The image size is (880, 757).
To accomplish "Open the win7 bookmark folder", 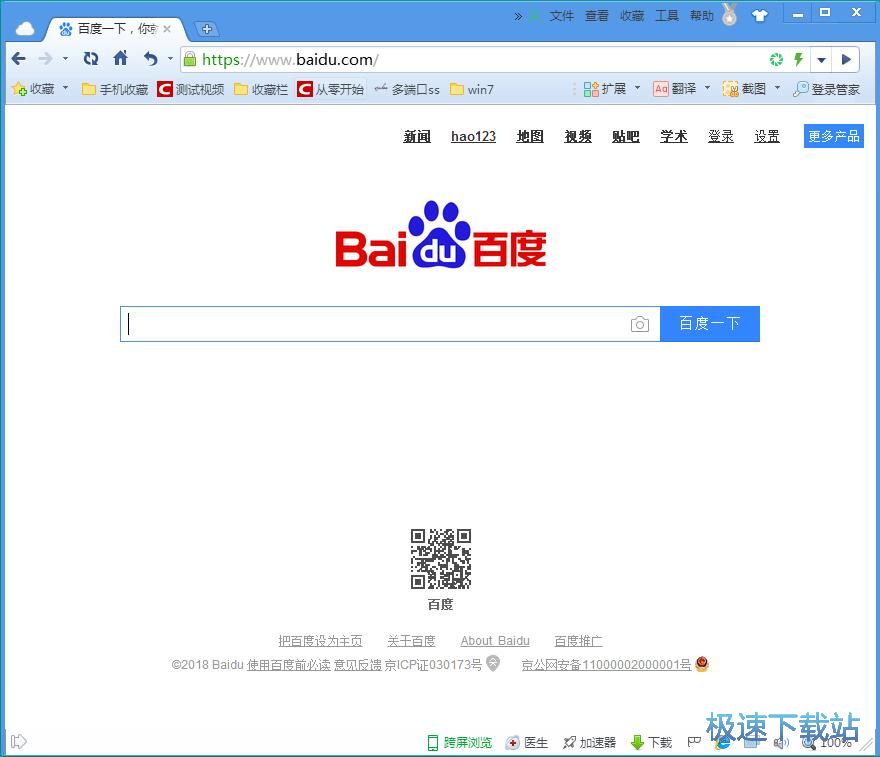I will point(472,89).
